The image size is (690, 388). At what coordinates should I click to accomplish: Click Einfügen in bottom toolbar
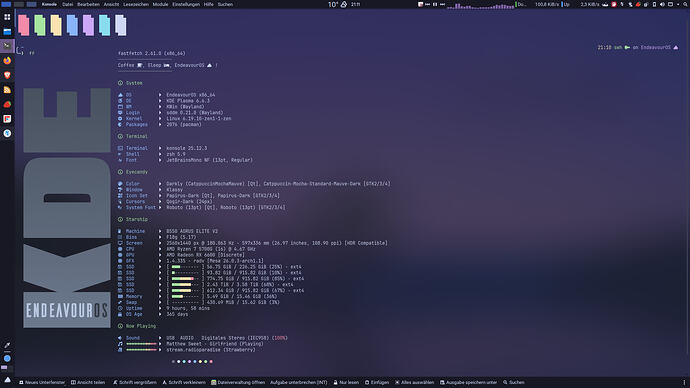(377, 382)
